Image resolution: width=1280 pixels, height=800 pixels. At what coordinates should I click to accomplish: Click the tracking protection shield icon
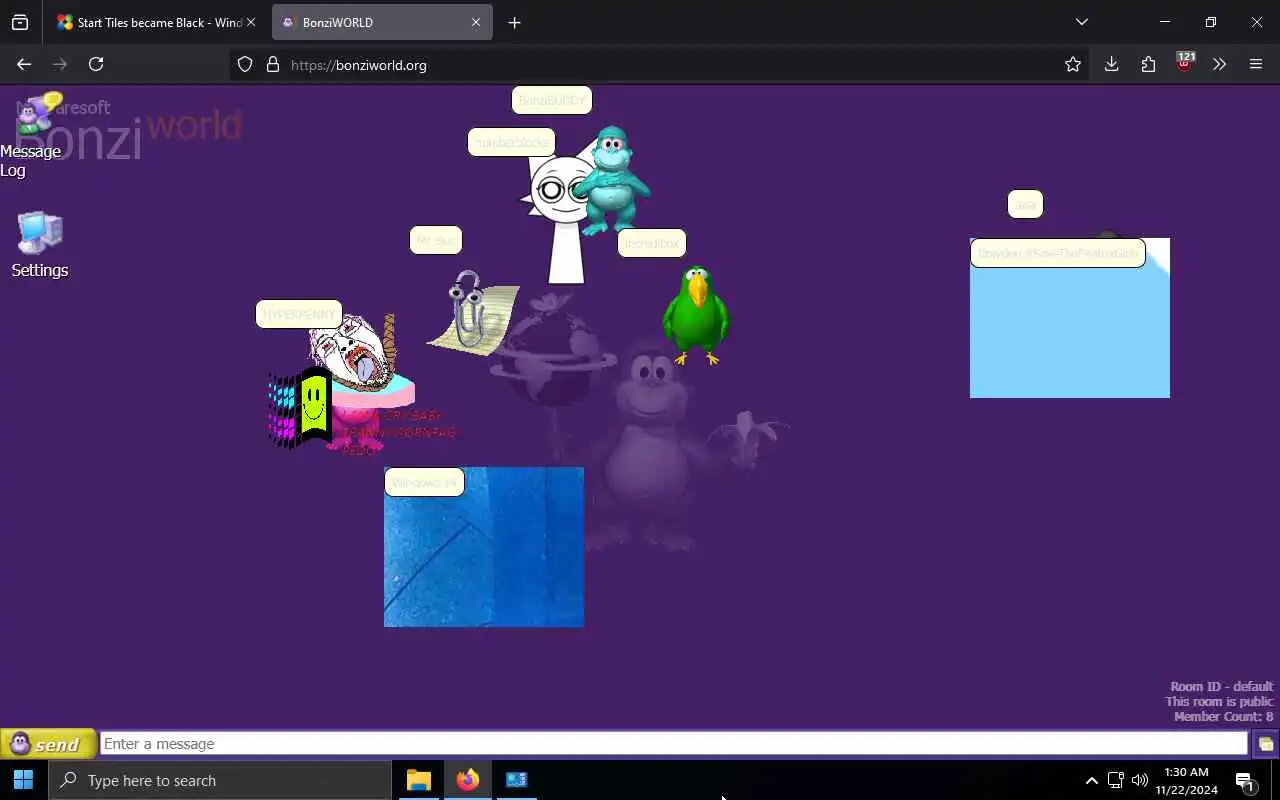245,65
